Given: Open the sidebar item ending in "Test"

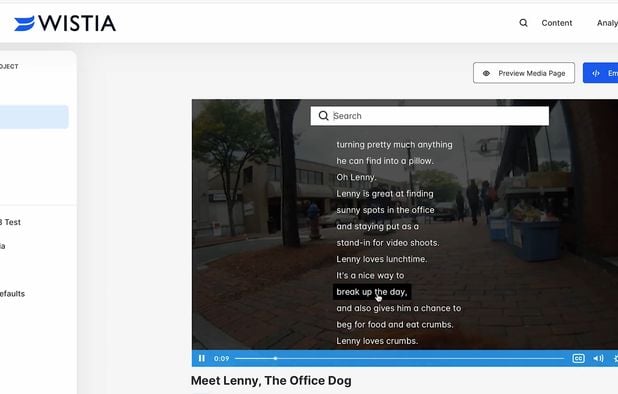Looking at the screenshot, I should point(10,222).
